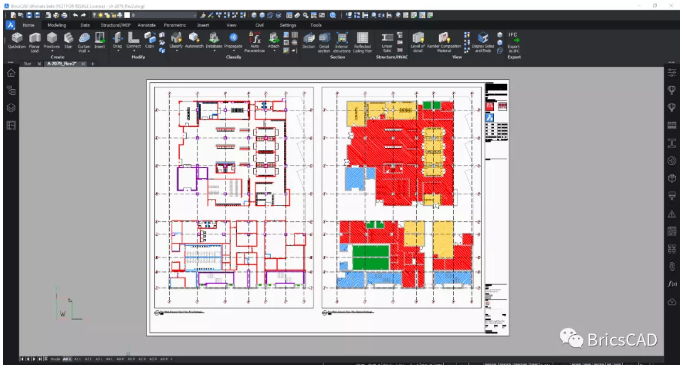Open Auto Parametrize tool
This screenshot has height=365, width=683.
click(254, 42)
